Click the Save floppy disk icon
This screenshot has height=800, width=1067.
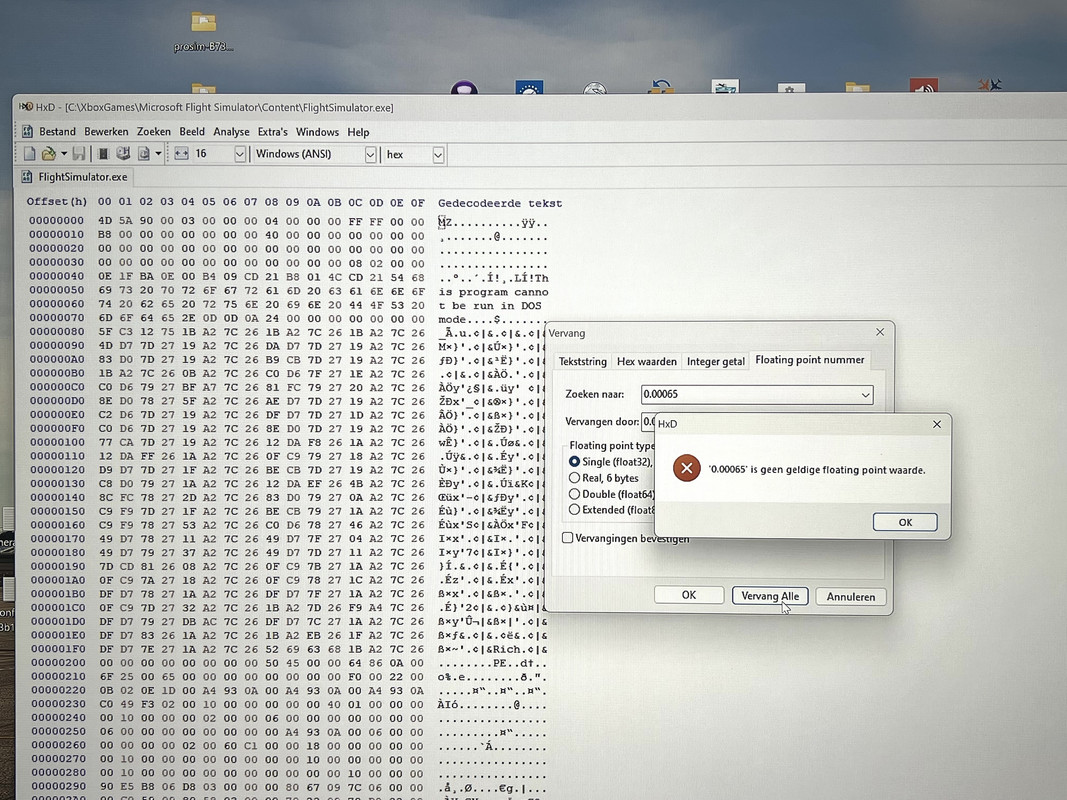(79, 154)
